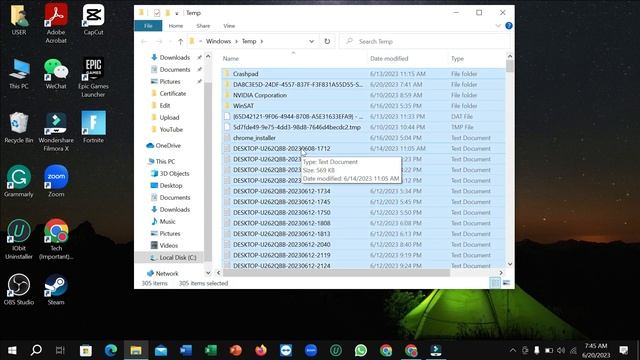Open This PC desktop icon
This screenshot has height=360, width=640.
(19, 74)
